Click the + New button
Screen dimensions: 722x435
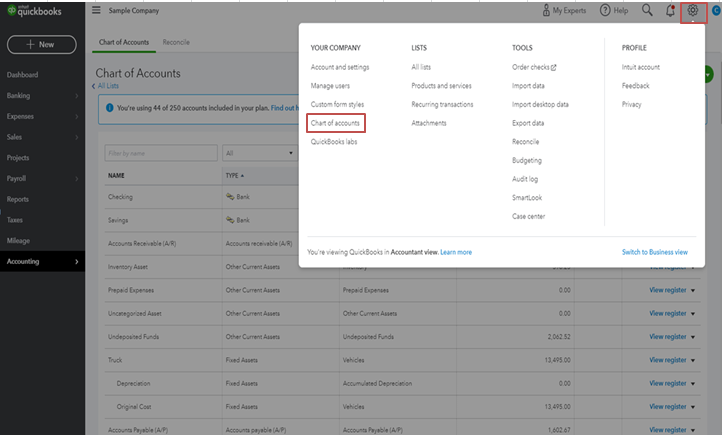click(x=41, y=45)
